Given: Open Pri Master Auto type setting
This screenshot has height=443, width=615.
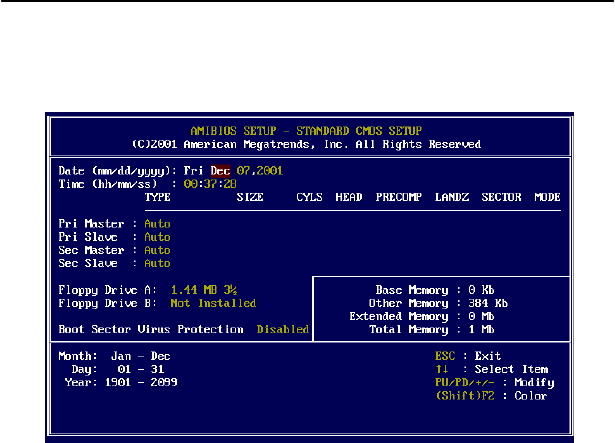Looking at the screenshot, I should coord(157,223).
